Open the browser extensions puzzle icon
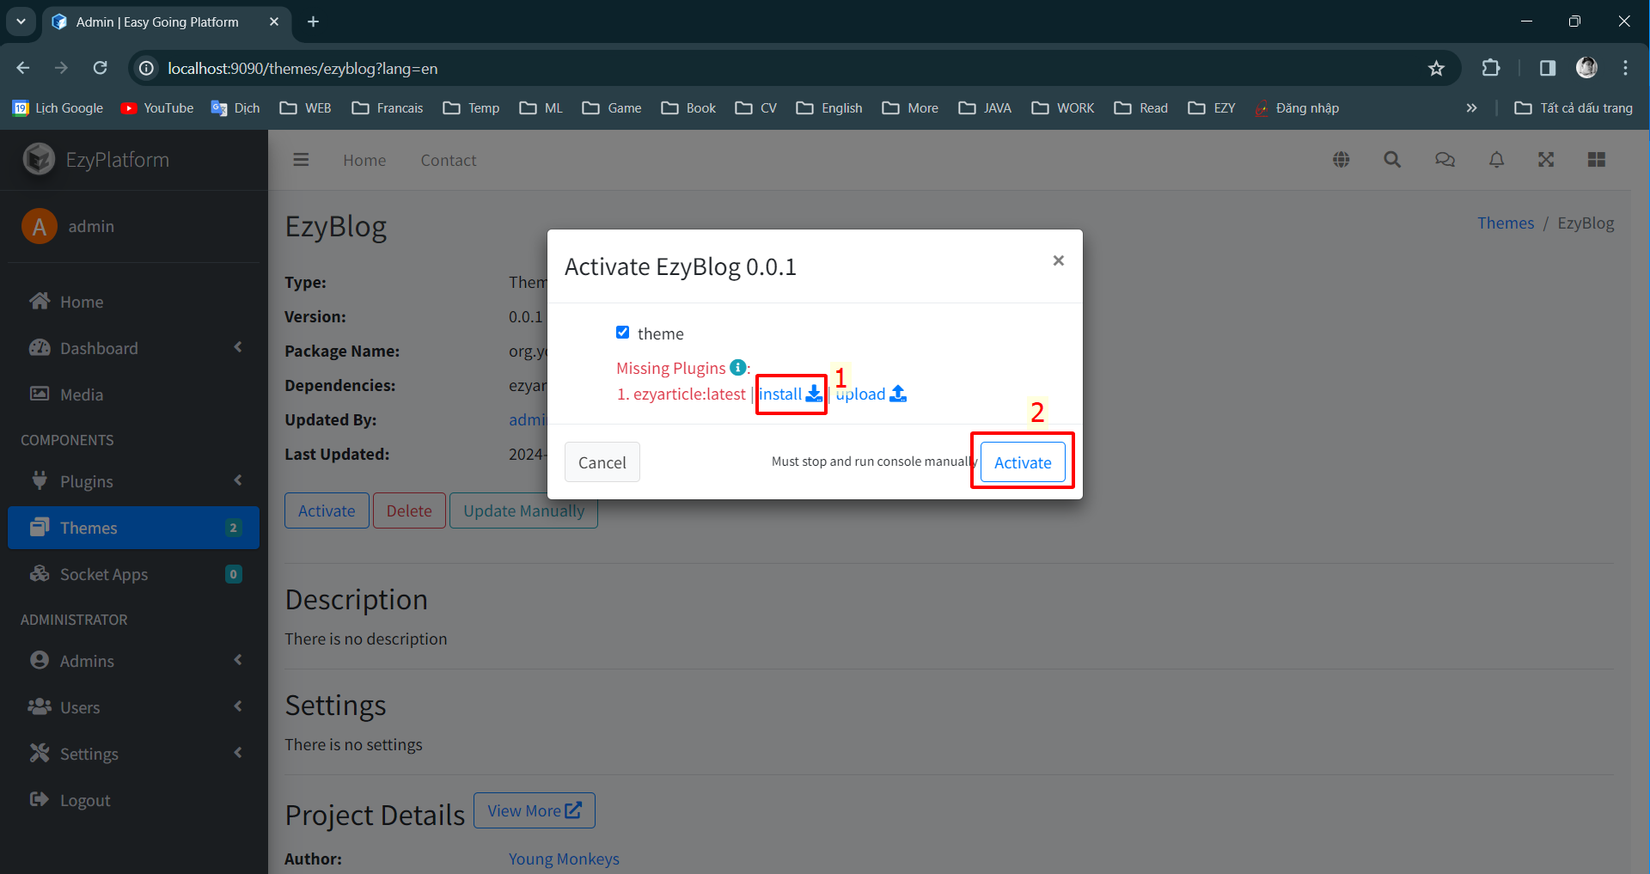Viewport: 1650px width, 874px height. 1491,68
